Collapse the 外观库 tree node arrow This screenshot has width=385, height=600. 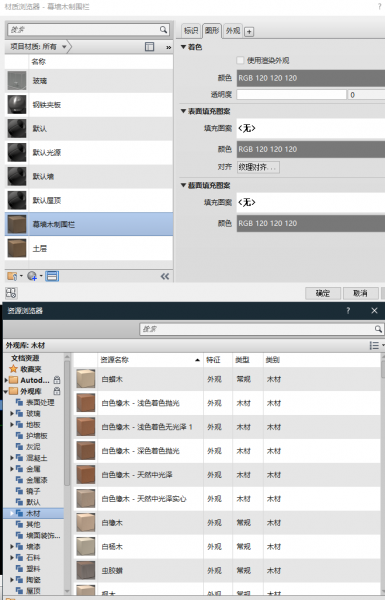coord(6,391)
